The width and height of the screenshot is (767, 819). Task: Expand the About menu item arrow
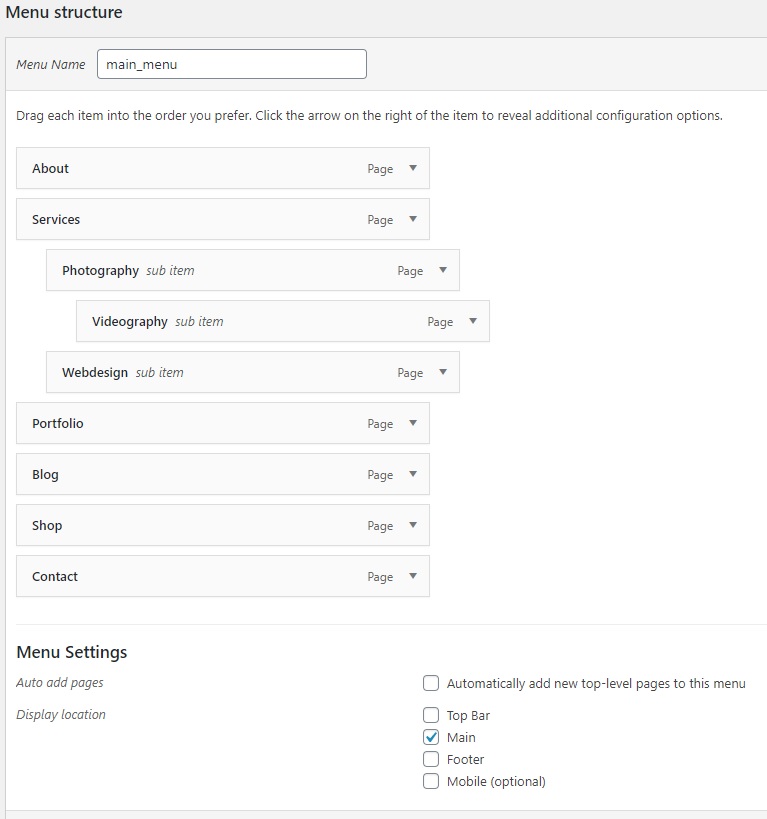(x=413, y=168)
